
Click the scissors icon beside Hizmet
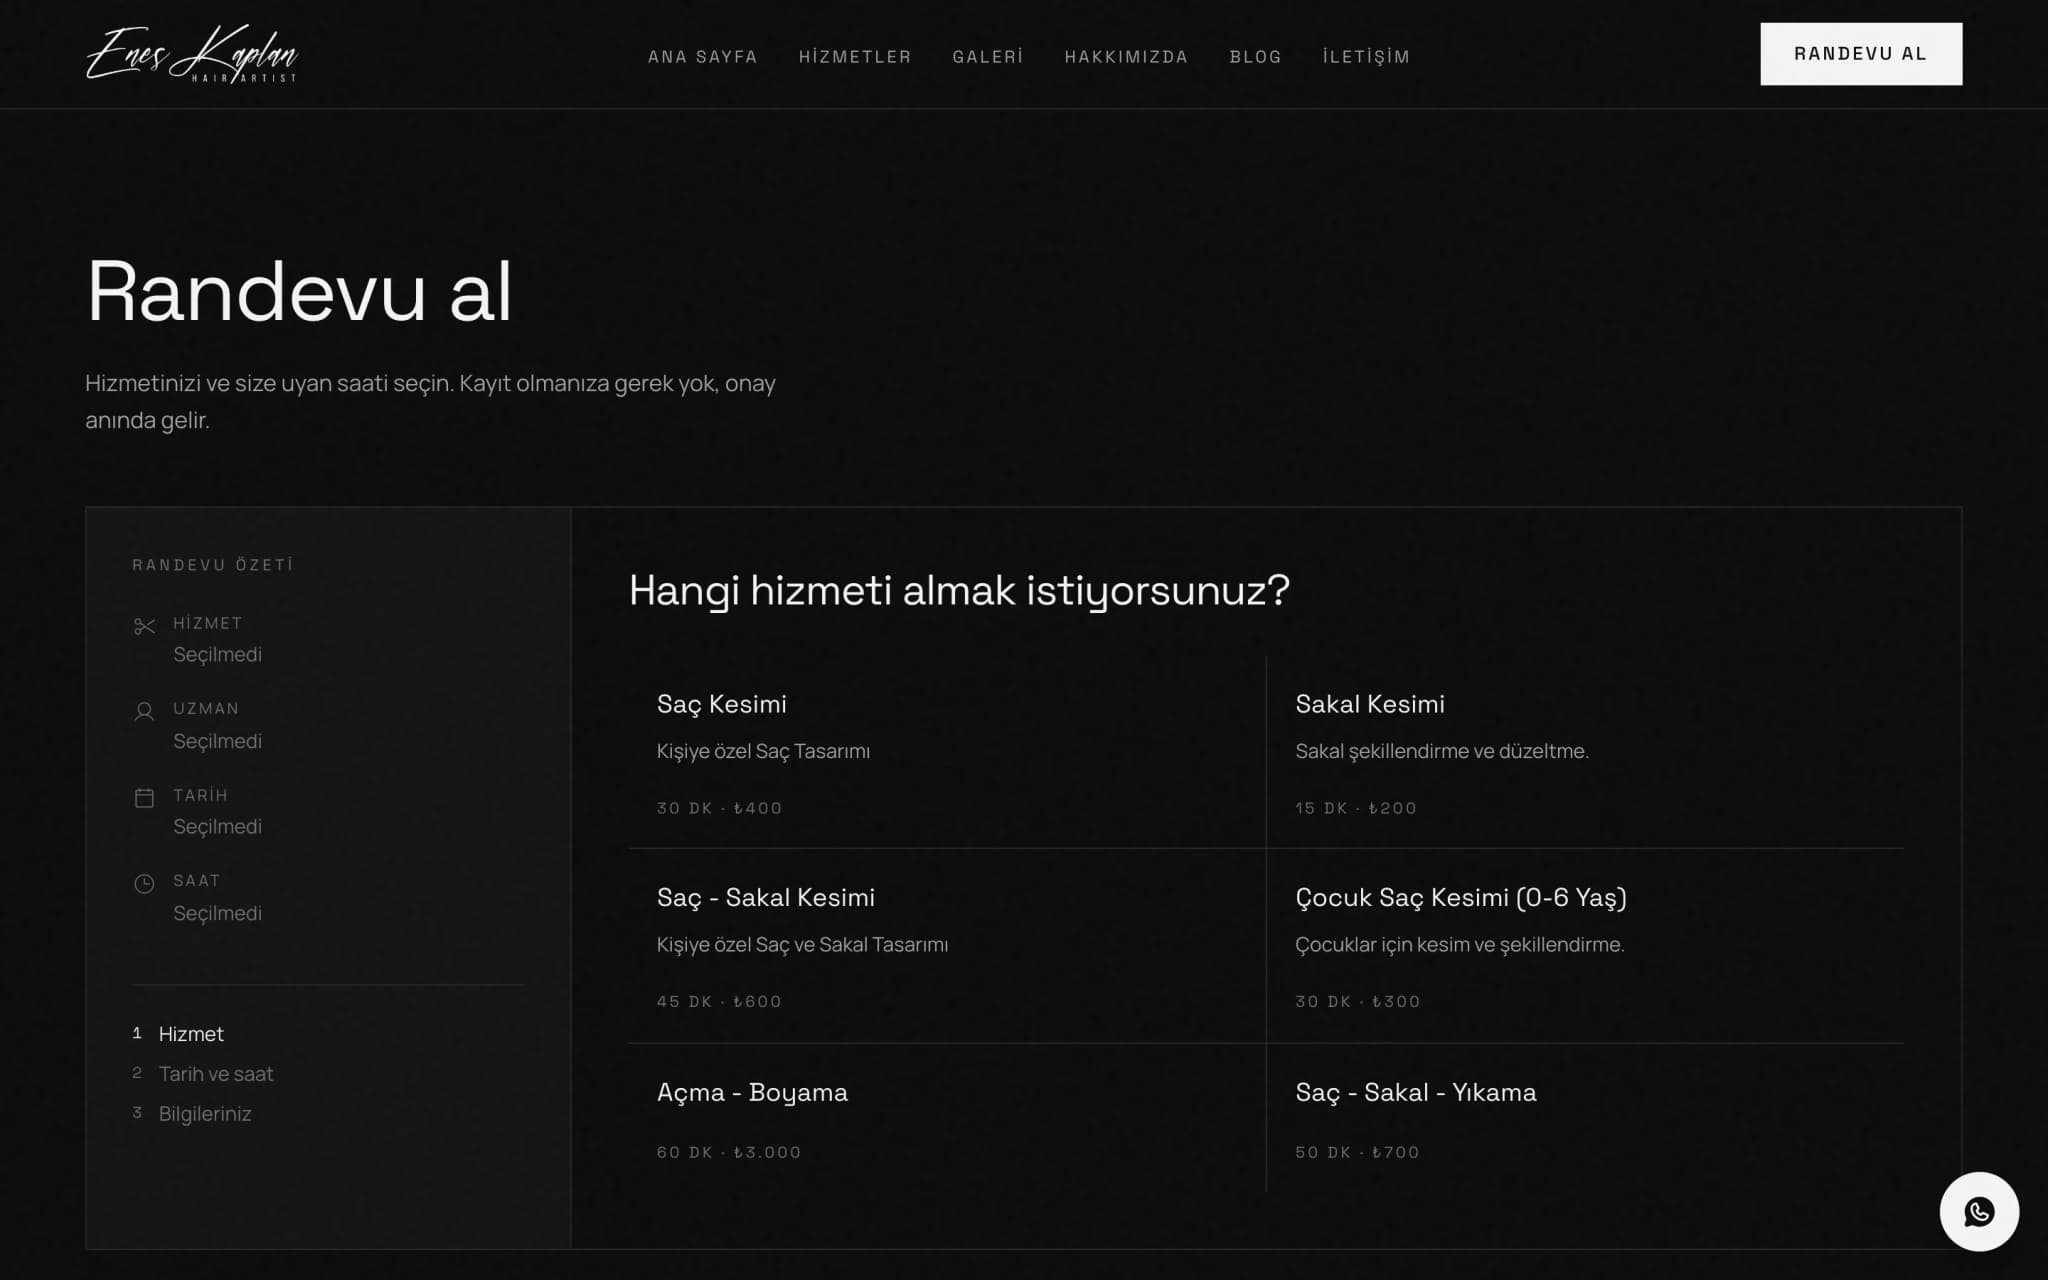(x=144, y=626)
